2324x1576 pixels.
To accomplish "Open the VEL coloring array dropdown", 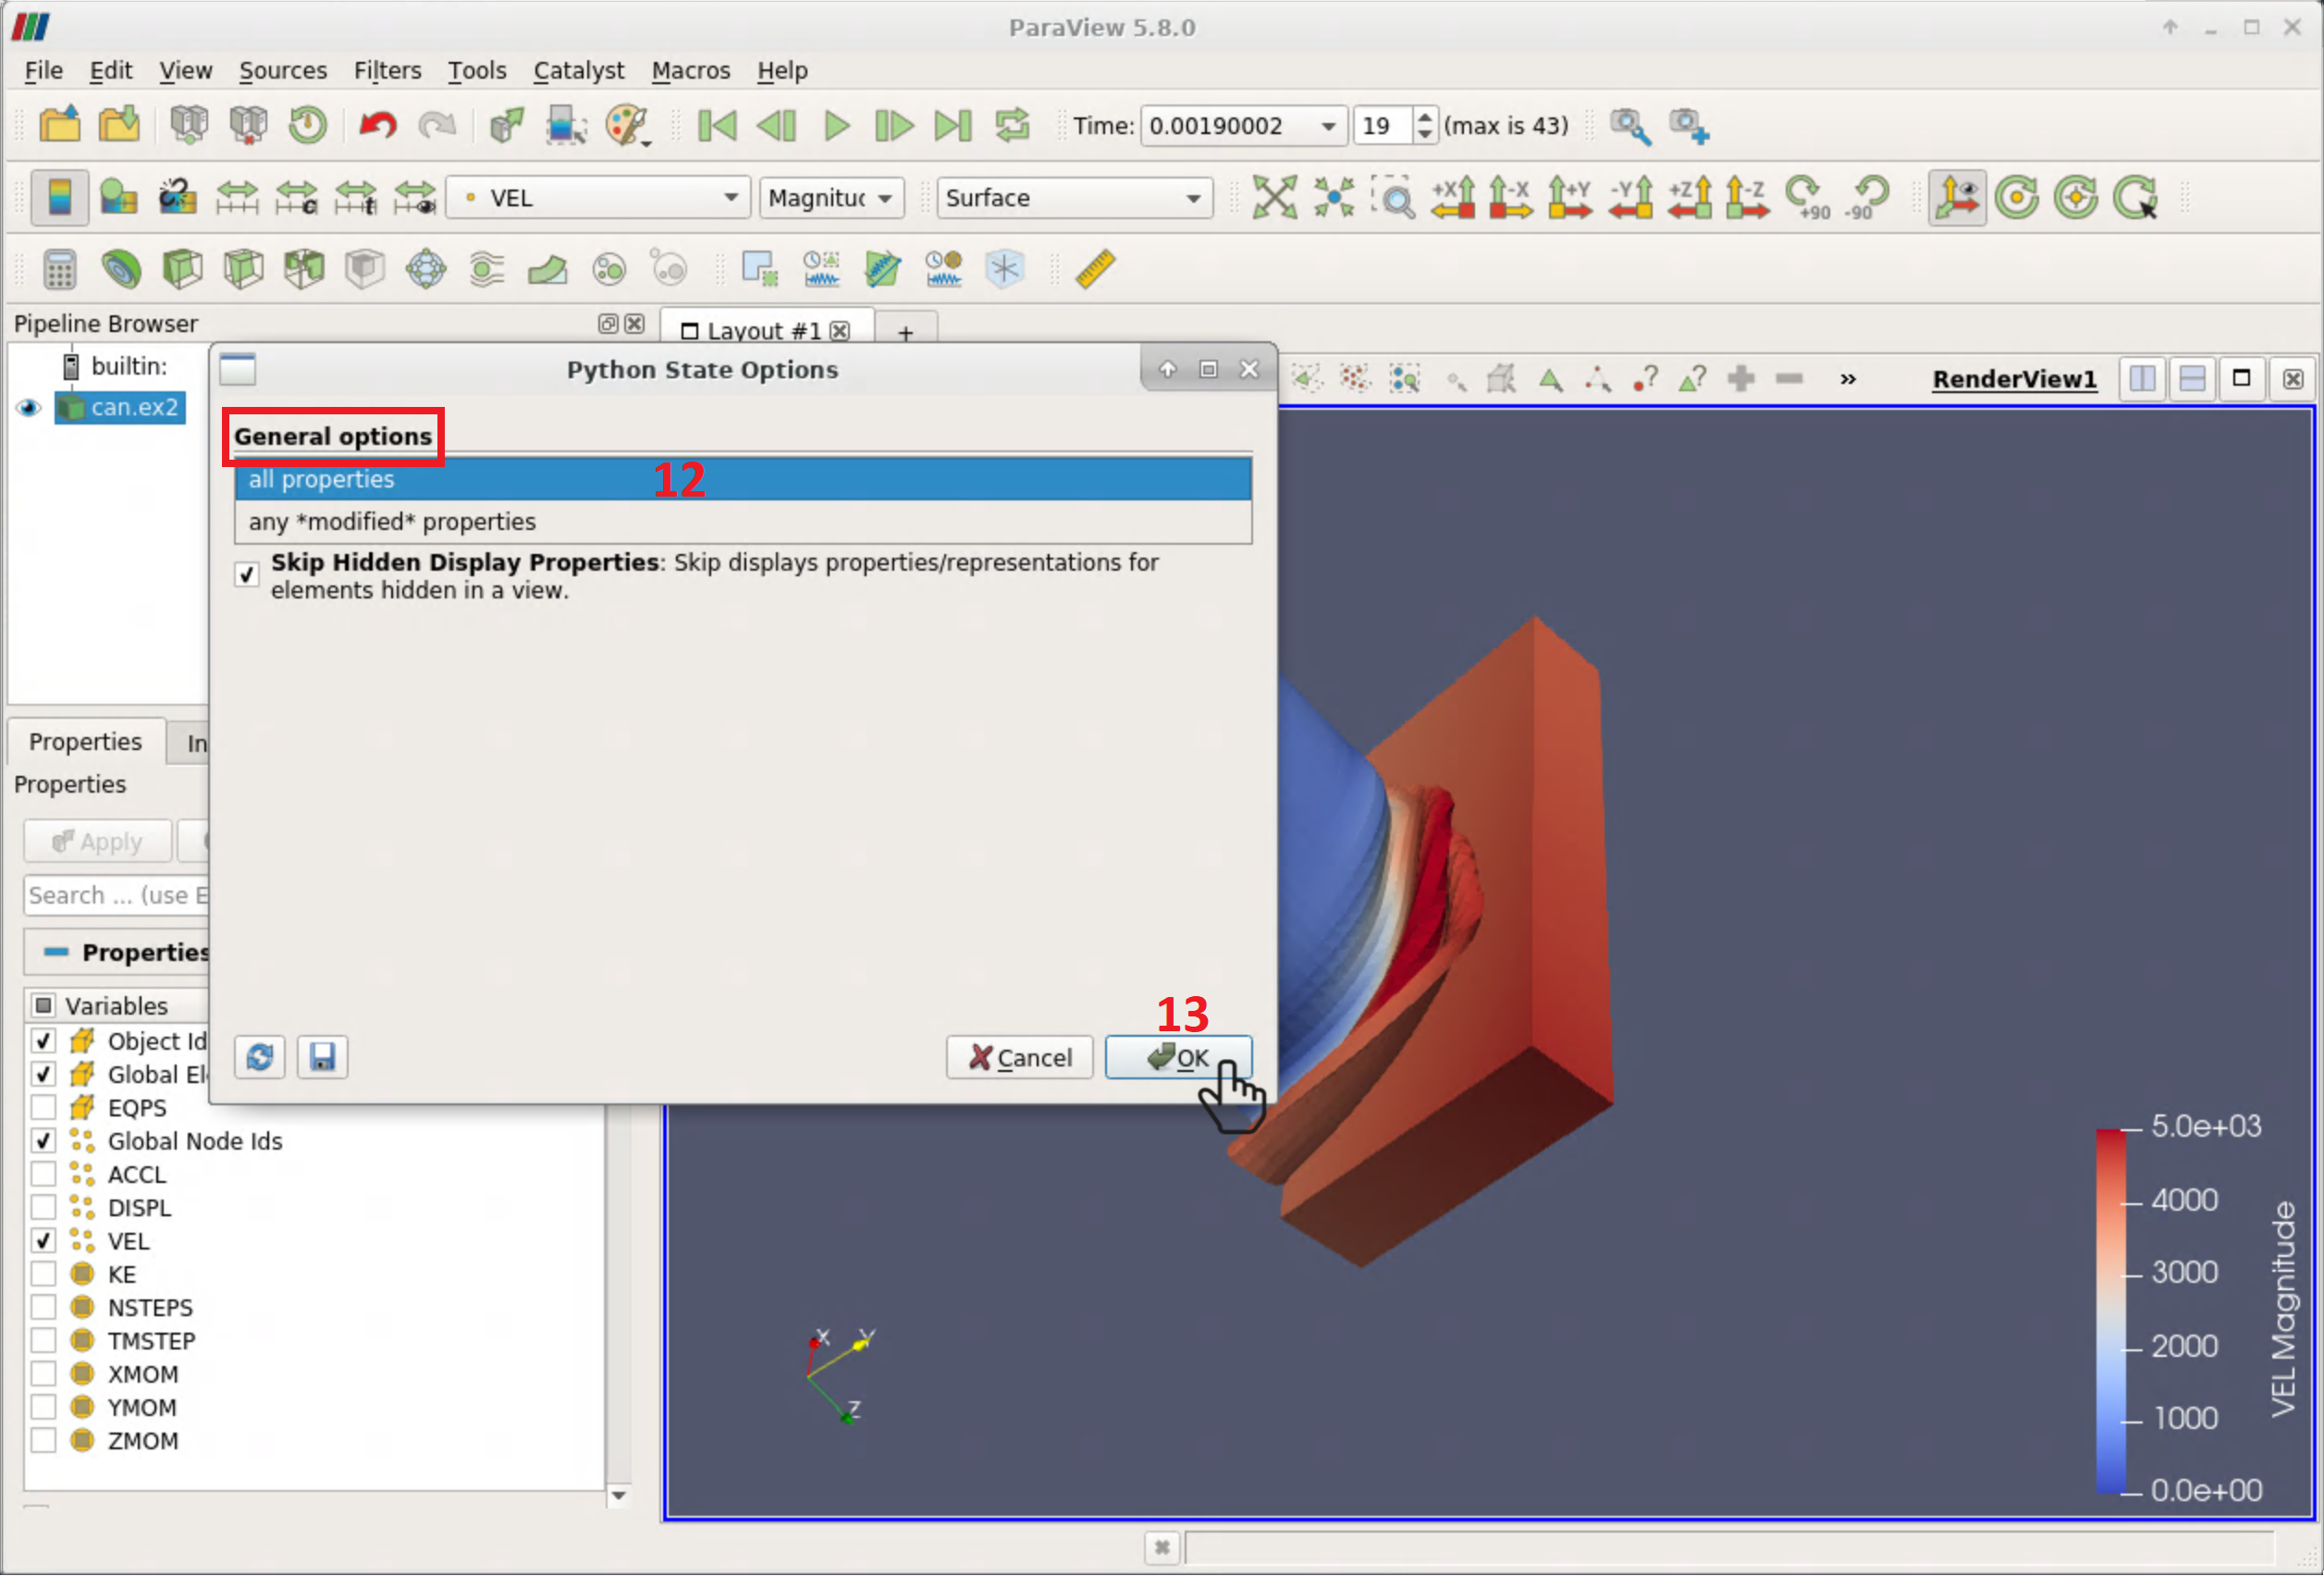I will 599,198.
